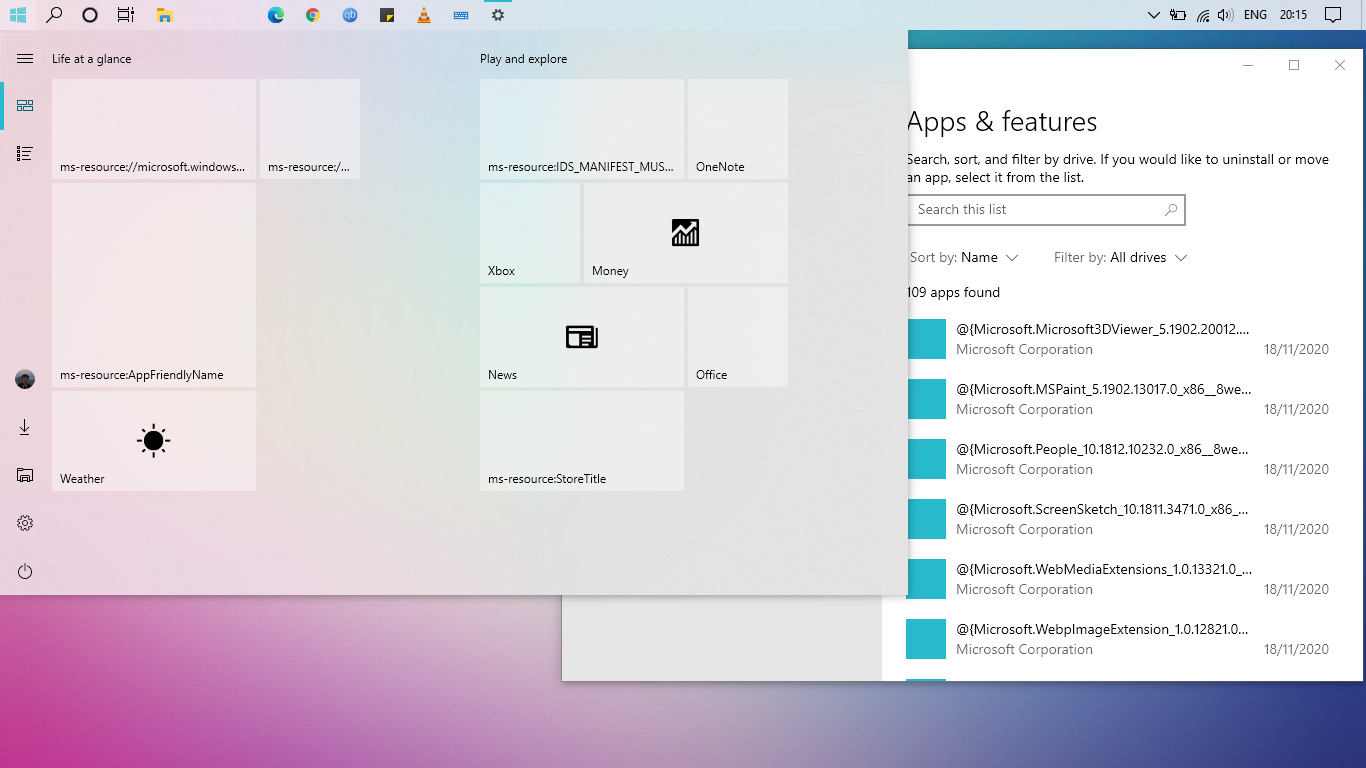1366x768 pixels.
Task: Open the small ms-resource:/... tile
Action: click(310, 129)
